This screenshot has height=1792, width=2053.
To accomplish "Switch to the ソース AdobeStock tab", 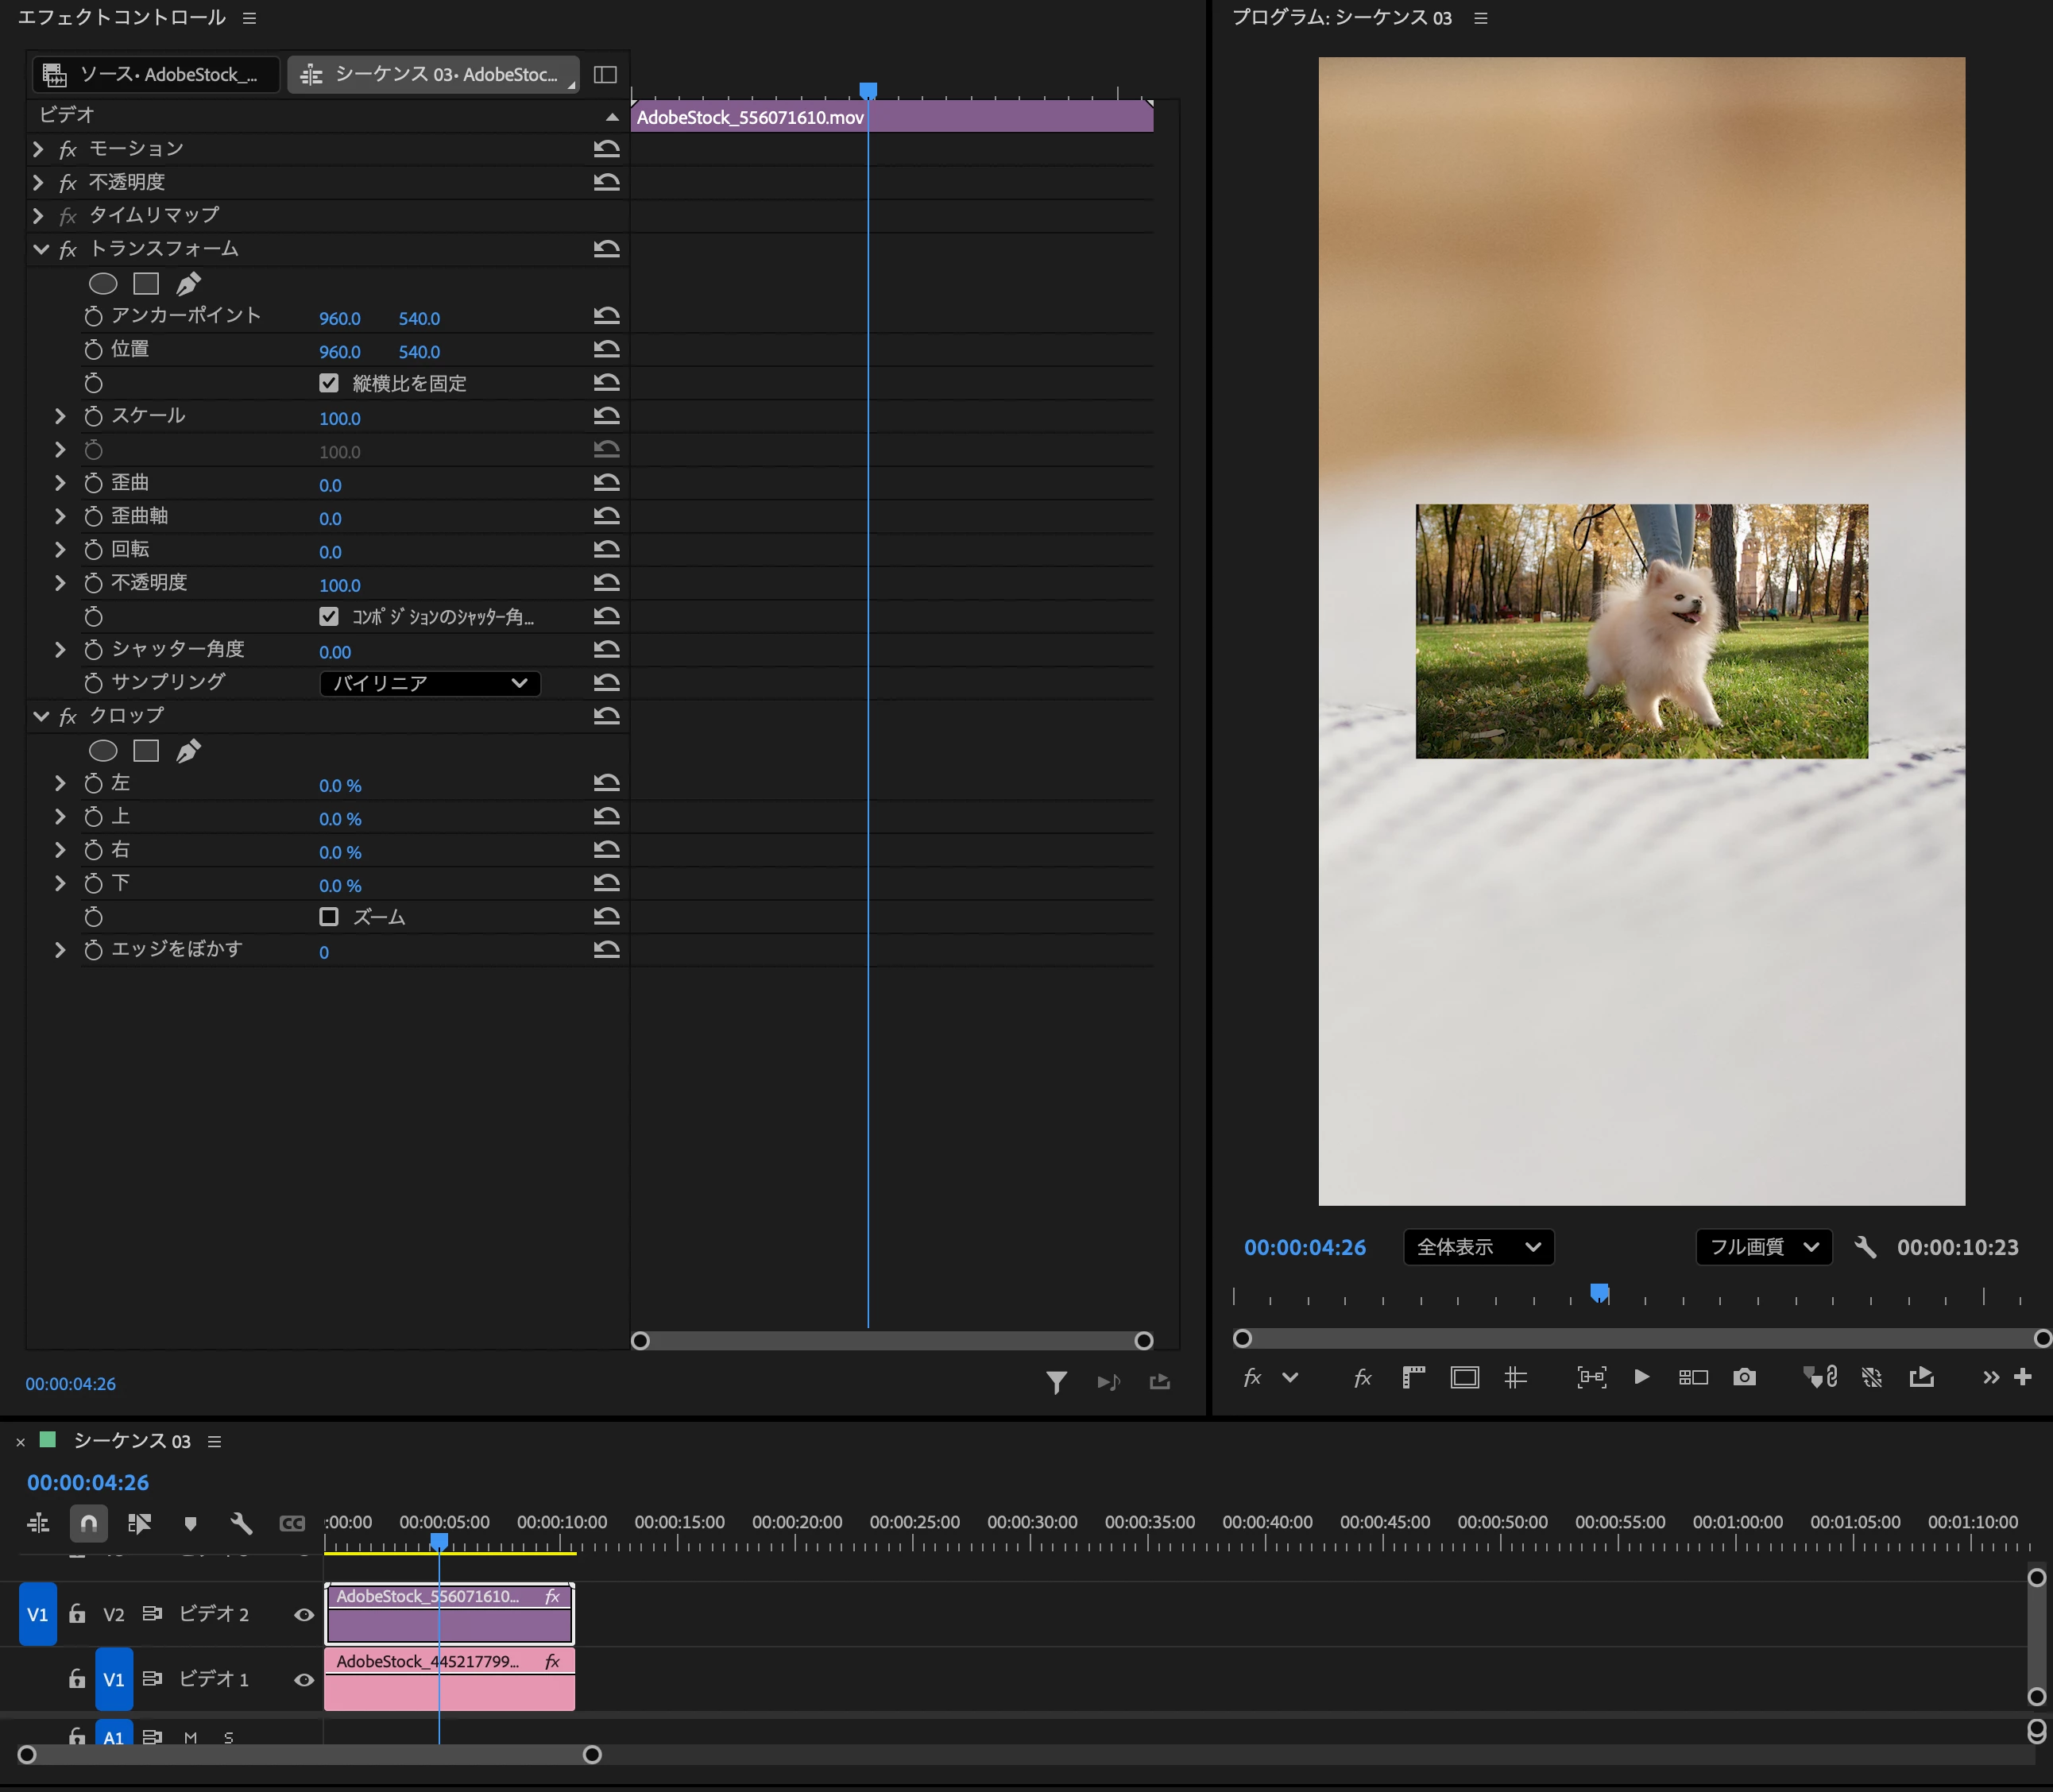I will click(x=155, y=74).
